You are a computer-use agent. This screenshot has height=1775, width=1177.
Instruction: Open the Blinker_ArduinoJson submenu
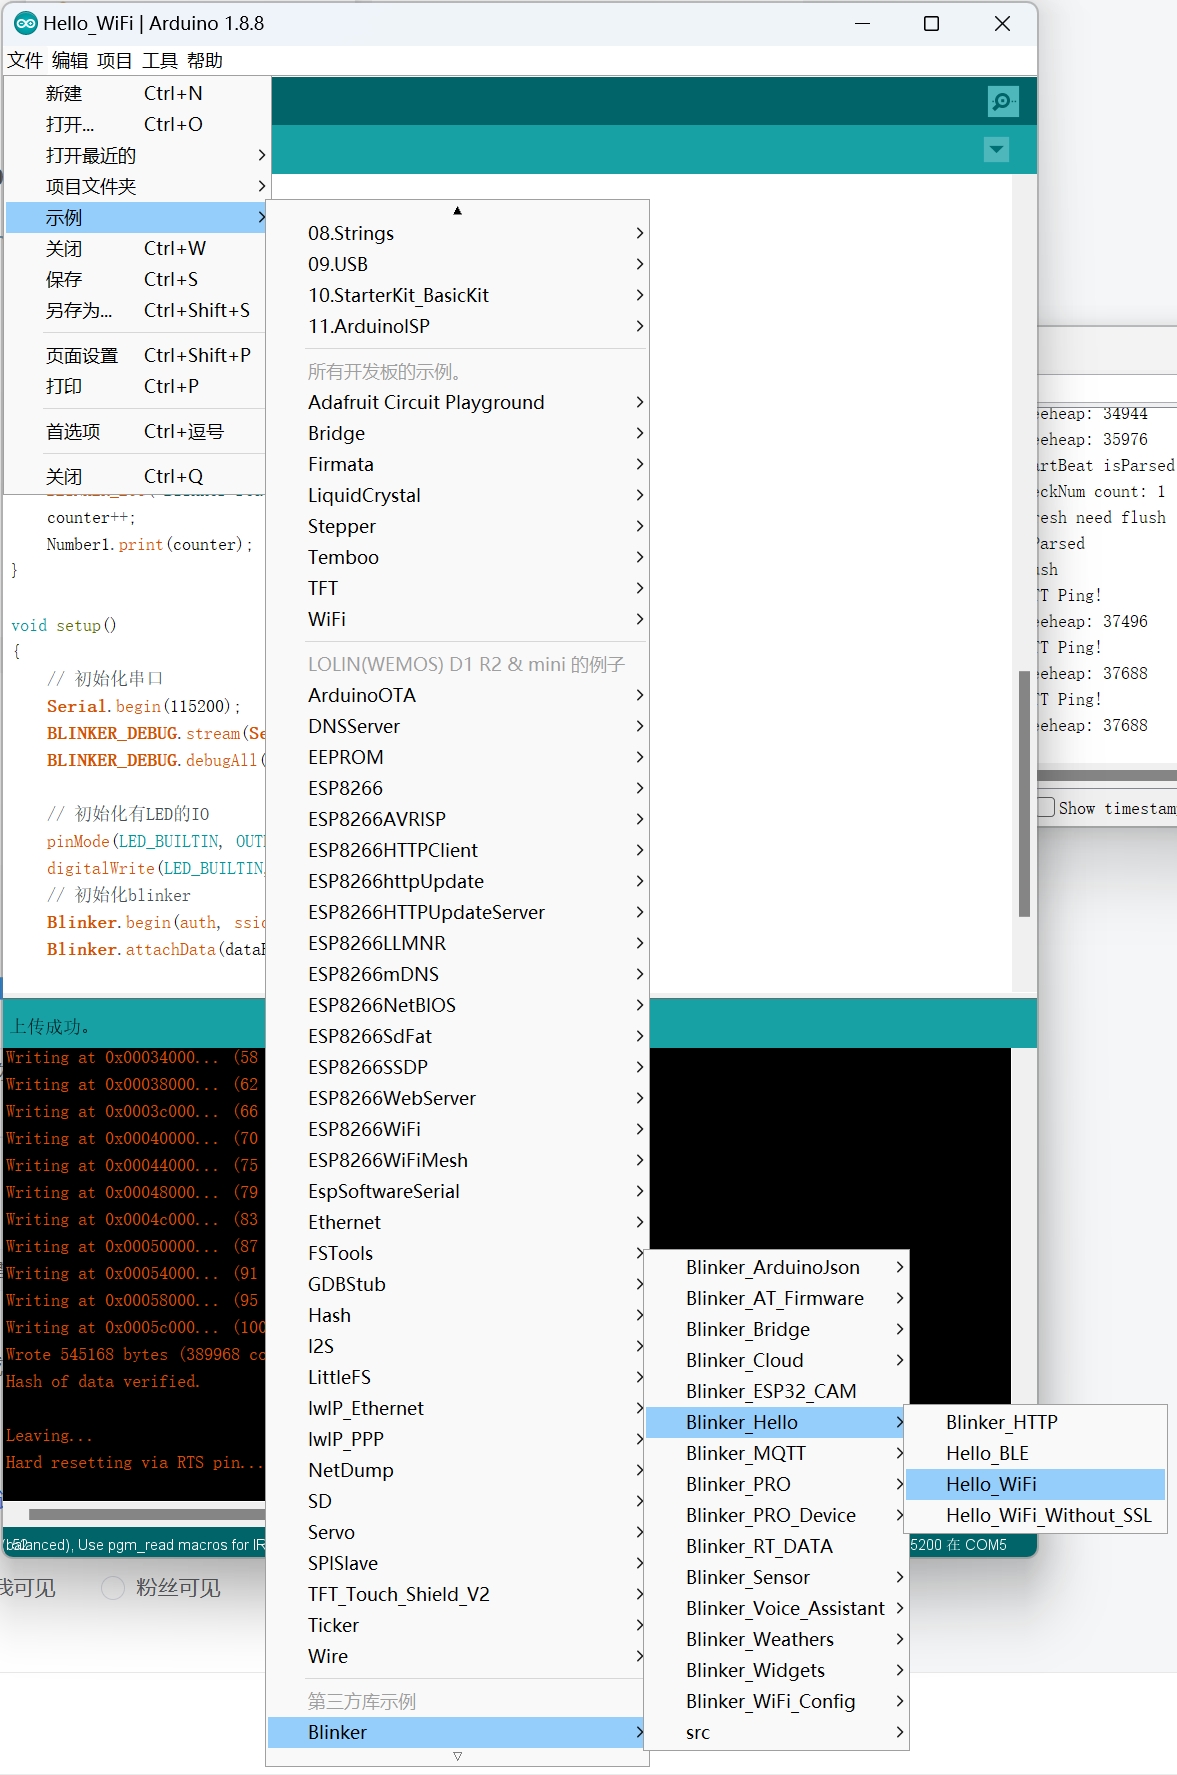[776, 1267]
